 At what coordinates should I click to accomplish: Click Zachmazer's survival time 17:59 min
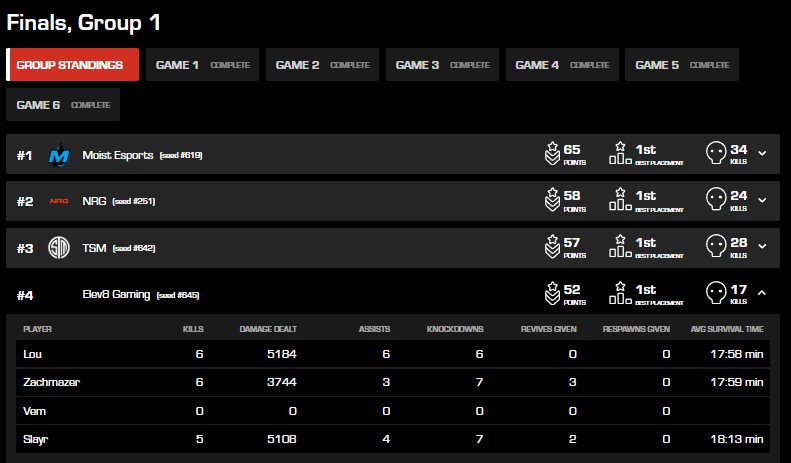[x=737, y=382]
